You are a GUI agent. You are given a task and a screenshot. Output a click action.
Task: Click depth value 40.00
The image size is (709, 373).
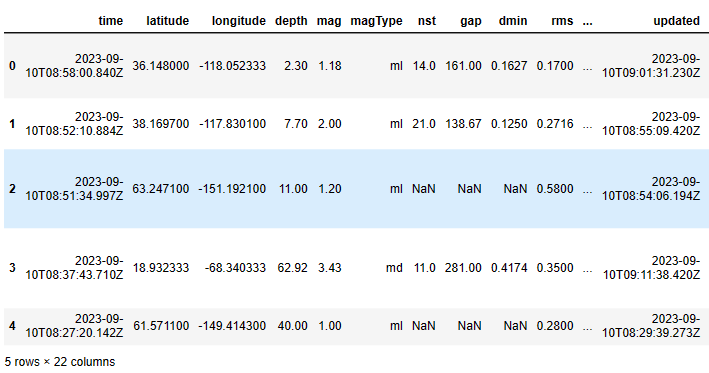click(293, 326)
